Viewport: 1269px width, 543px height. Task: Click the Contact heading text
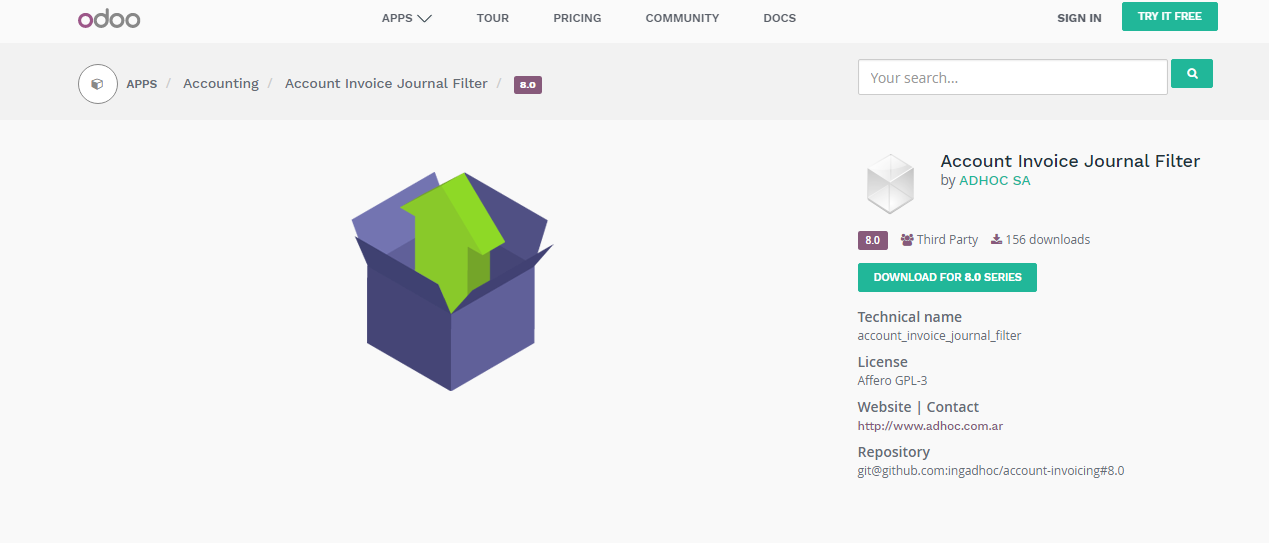(953, 407)
